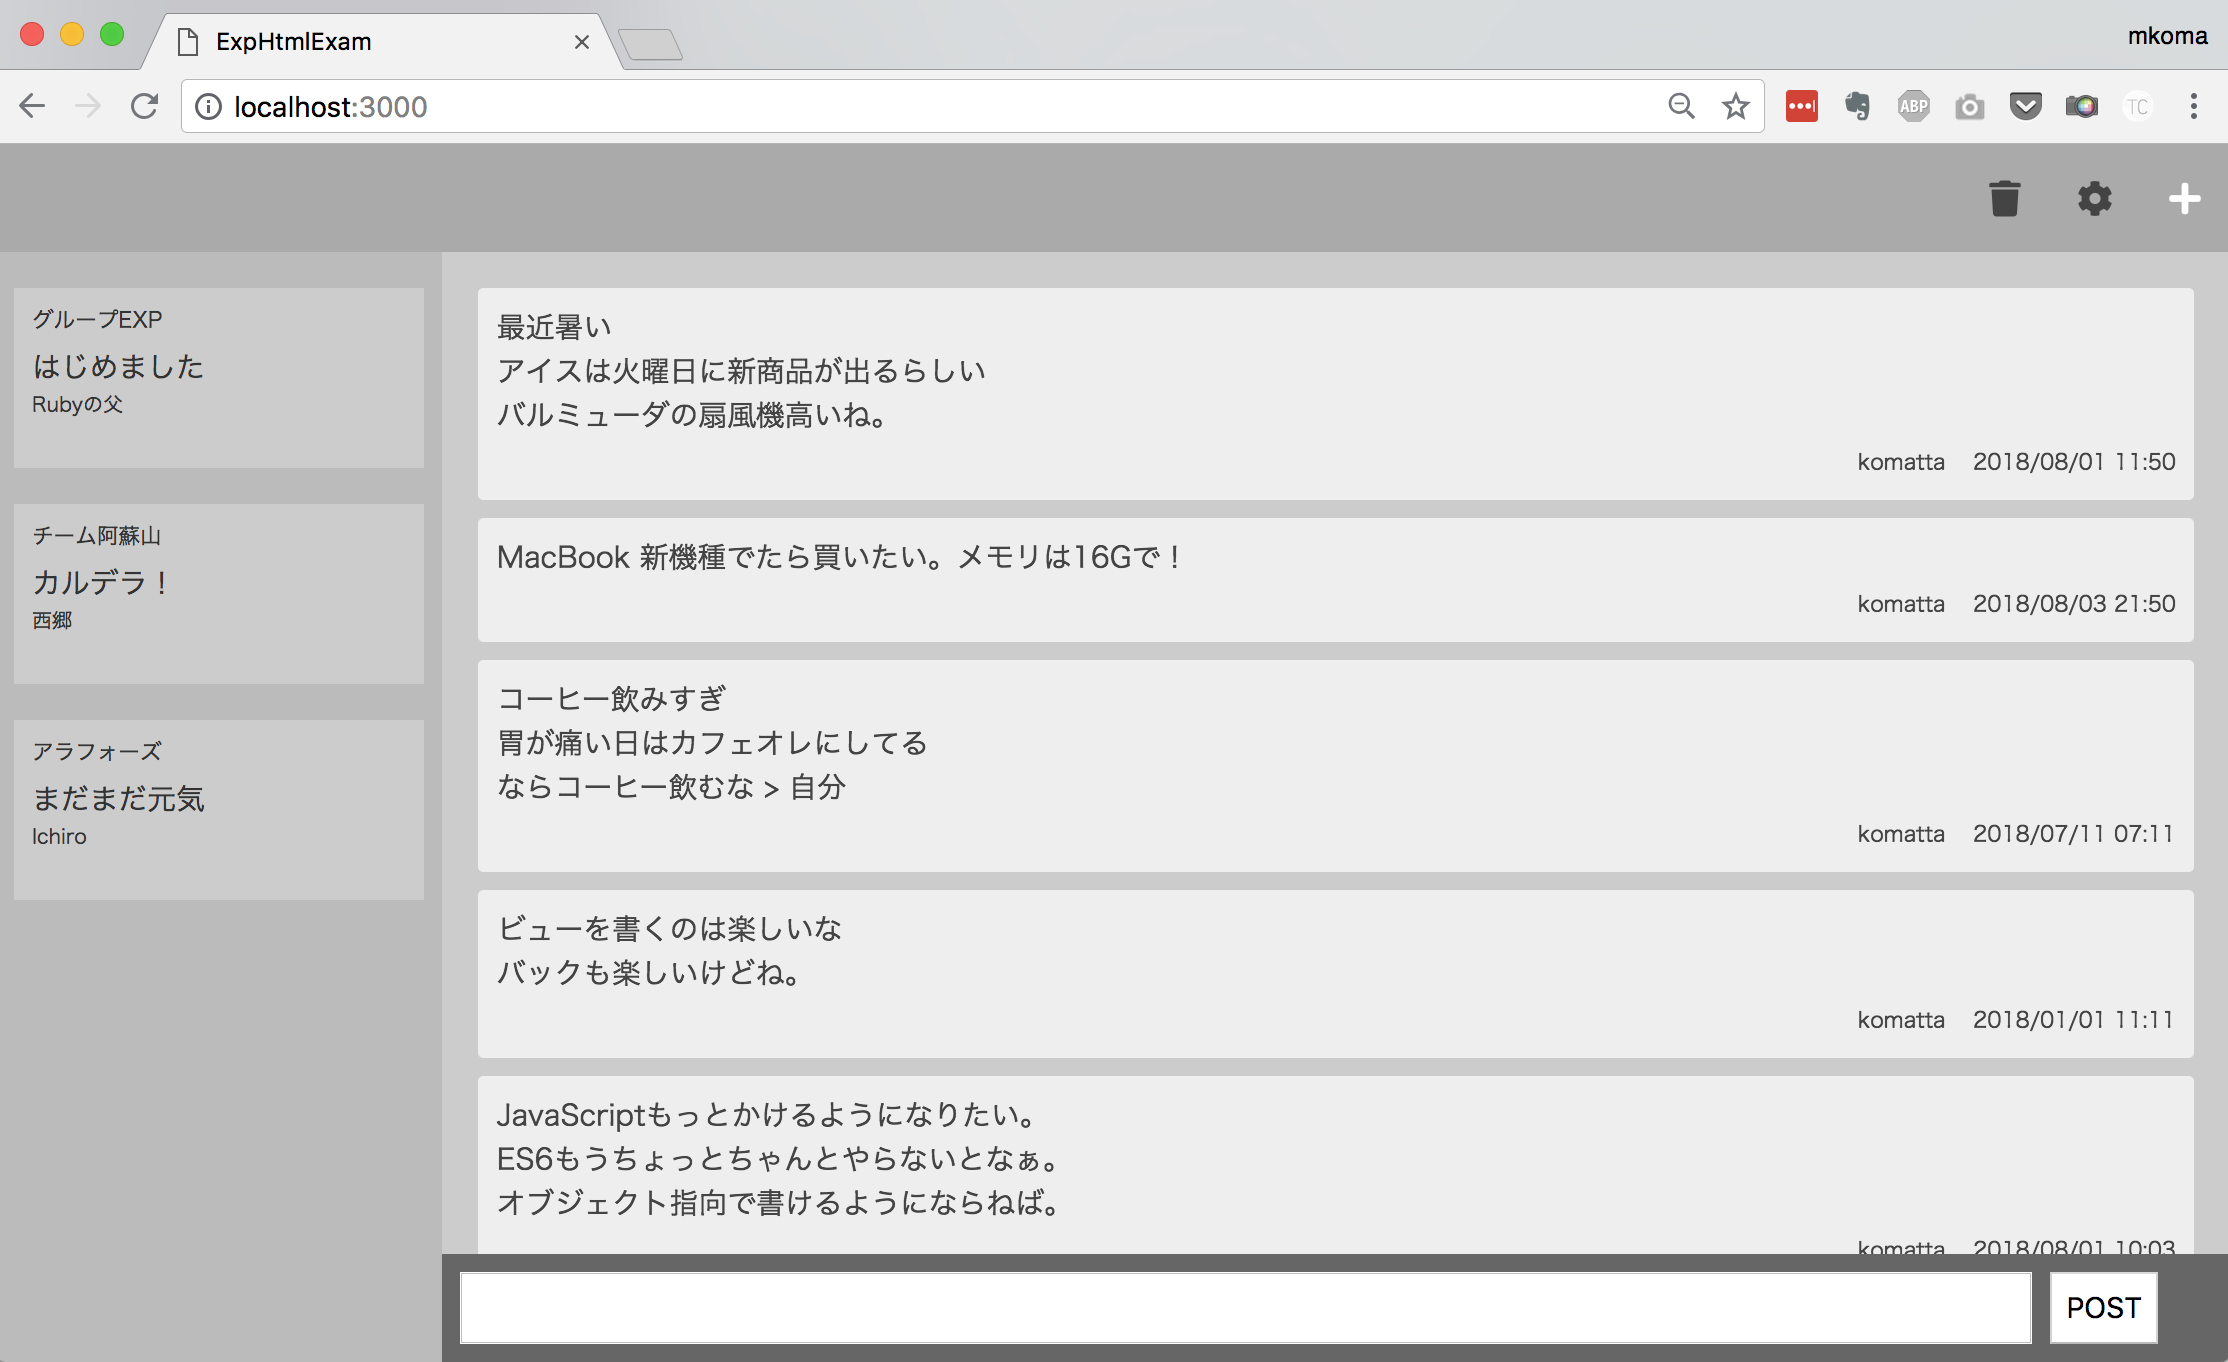This screenshot has height=1362, width=2228.
Task: Click the zoom magnifier in address bar
Action: click(1681, 106)
